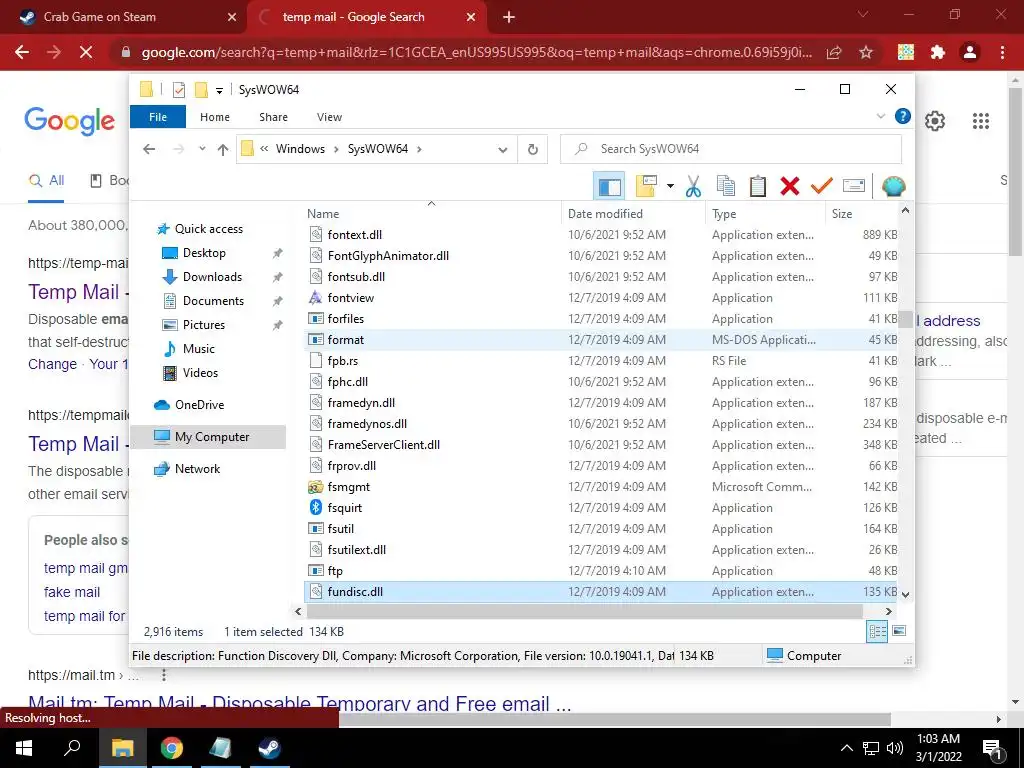Open Downloads in navigation pane
The width and height of the screenshot is (1024, 768).
(212, 277)
